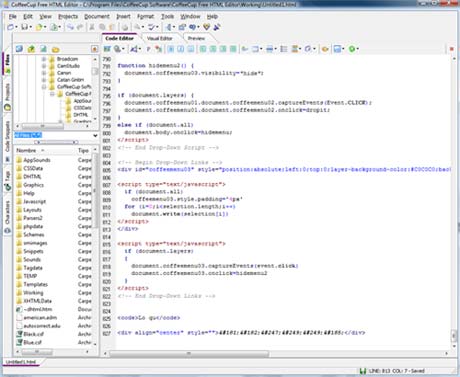Click code line 813 closing div tag
This screenshot has height=377, width=460.
coord(127,229)
